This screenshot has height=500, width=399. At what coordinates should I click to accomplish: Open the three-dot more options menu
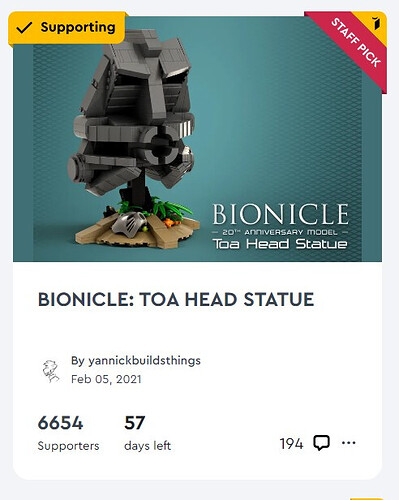[349, 443]
